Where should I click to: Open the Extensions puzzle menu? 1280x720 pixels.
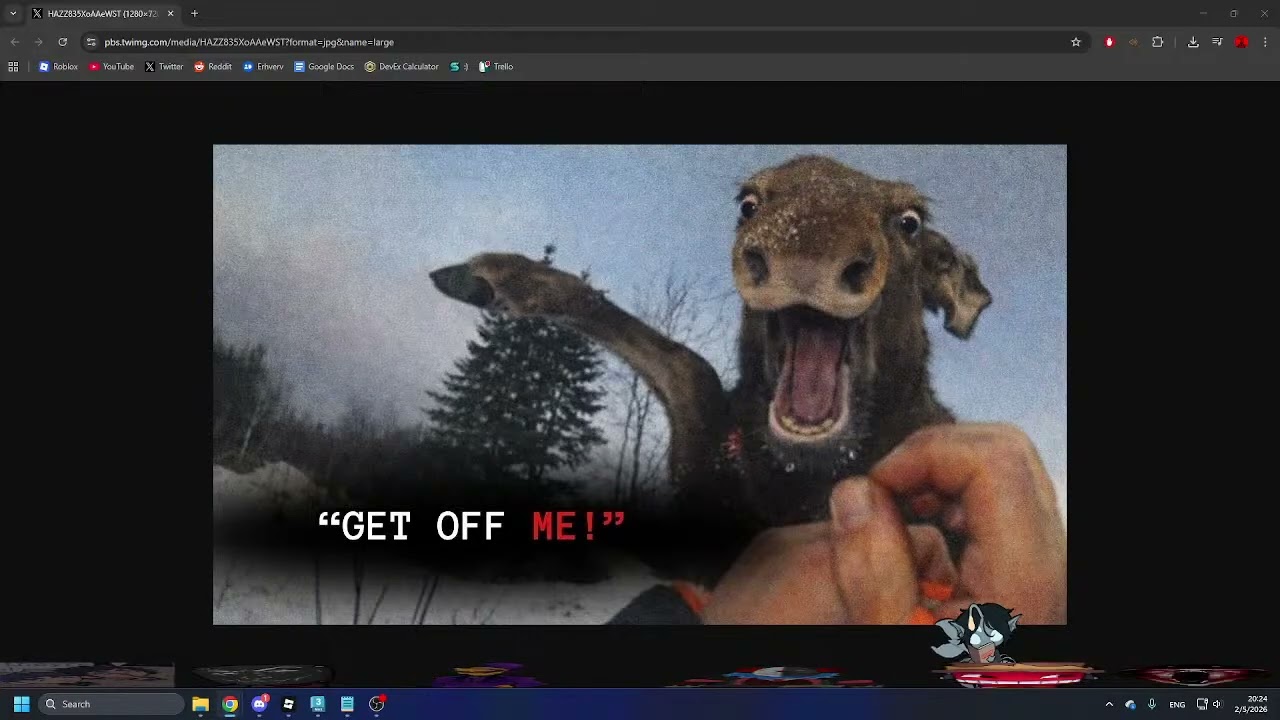[1158, 42]
